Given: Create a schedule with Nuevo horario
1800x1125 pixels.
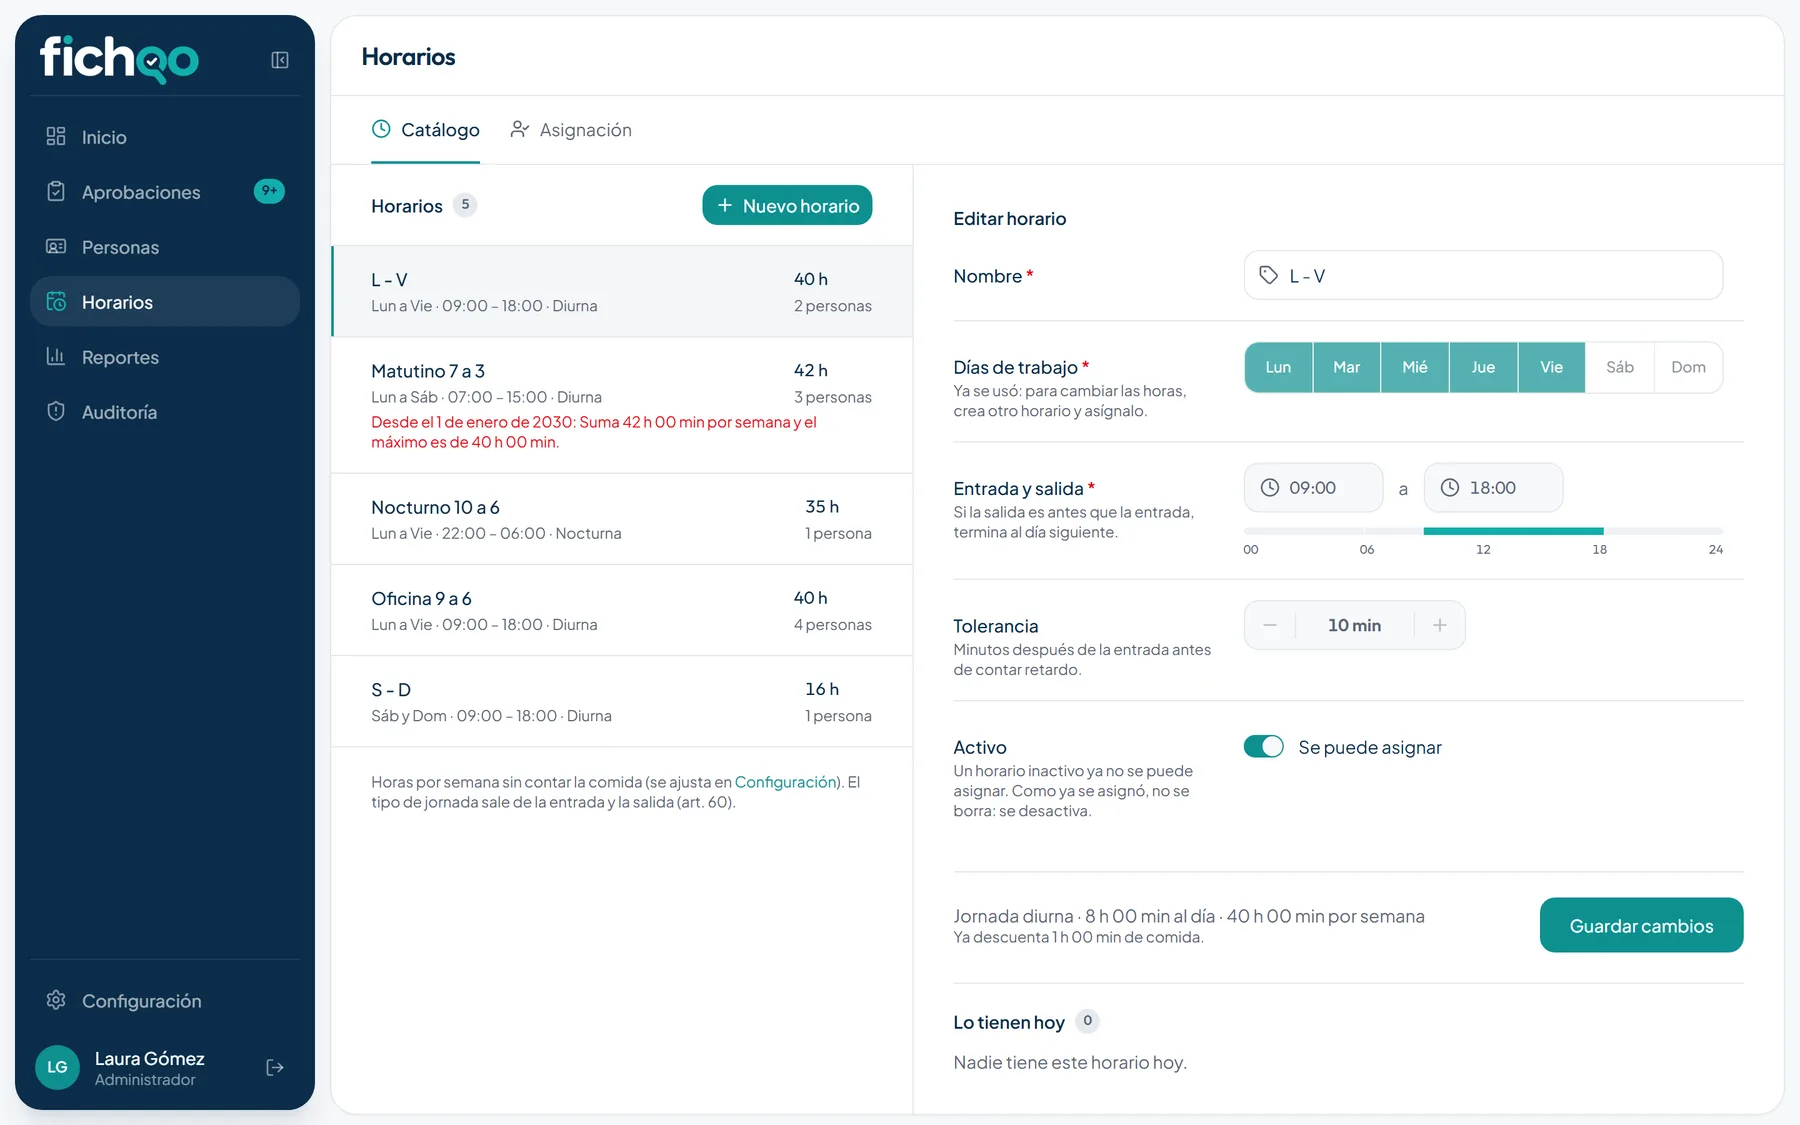Looking at the screenshot, I should coord(787,205).
